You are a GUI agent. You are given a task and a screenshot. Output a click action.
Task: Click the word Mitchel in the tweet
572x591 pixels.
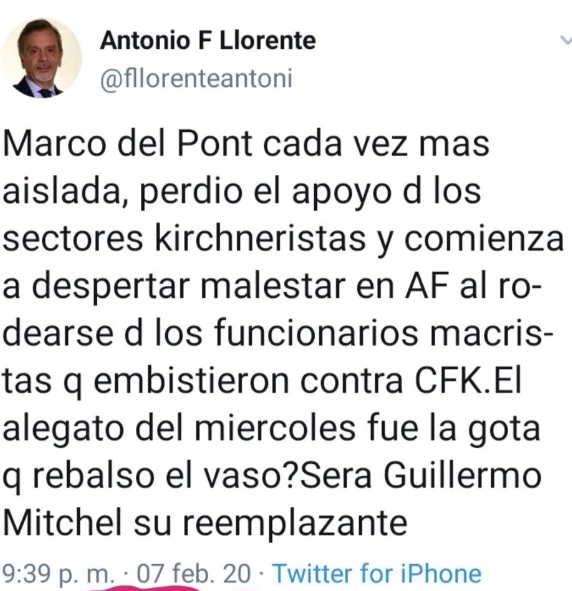(x=63, y=523)
